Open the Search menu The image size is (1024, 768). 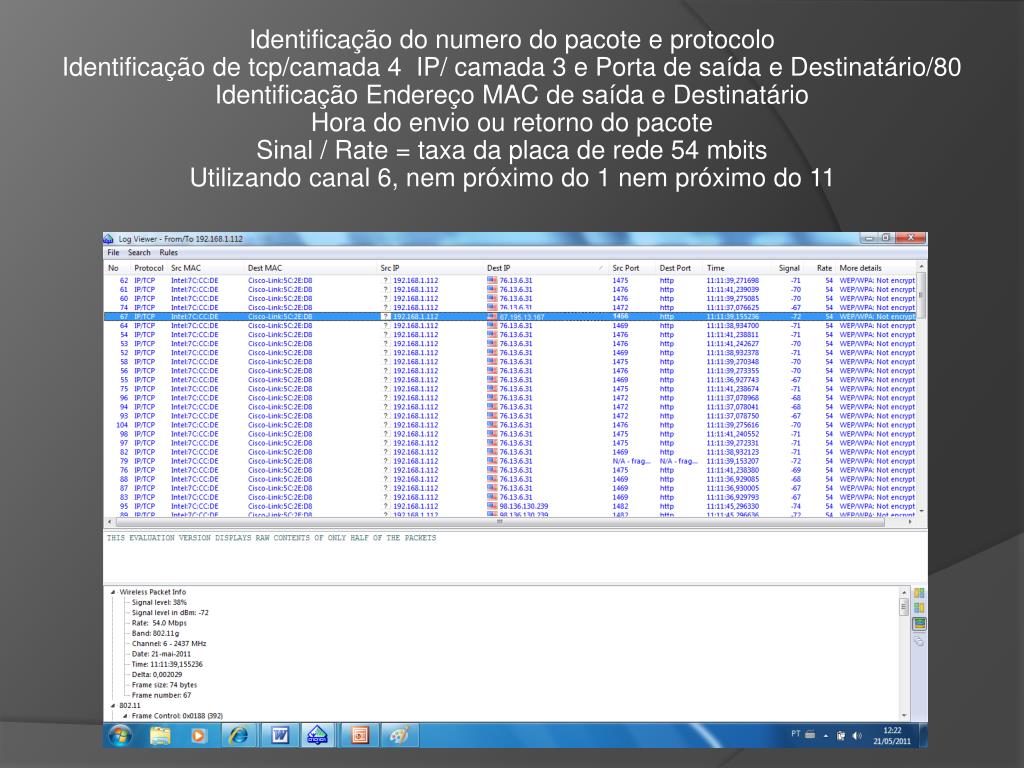[x=139, y=253]
